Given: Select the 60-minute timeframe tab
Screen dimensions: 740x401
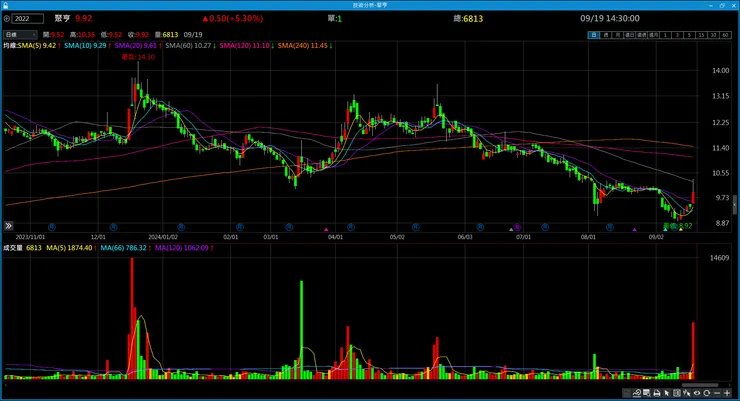Looking at the screenshot, I should pyautogui.click(x=725, y=35).
